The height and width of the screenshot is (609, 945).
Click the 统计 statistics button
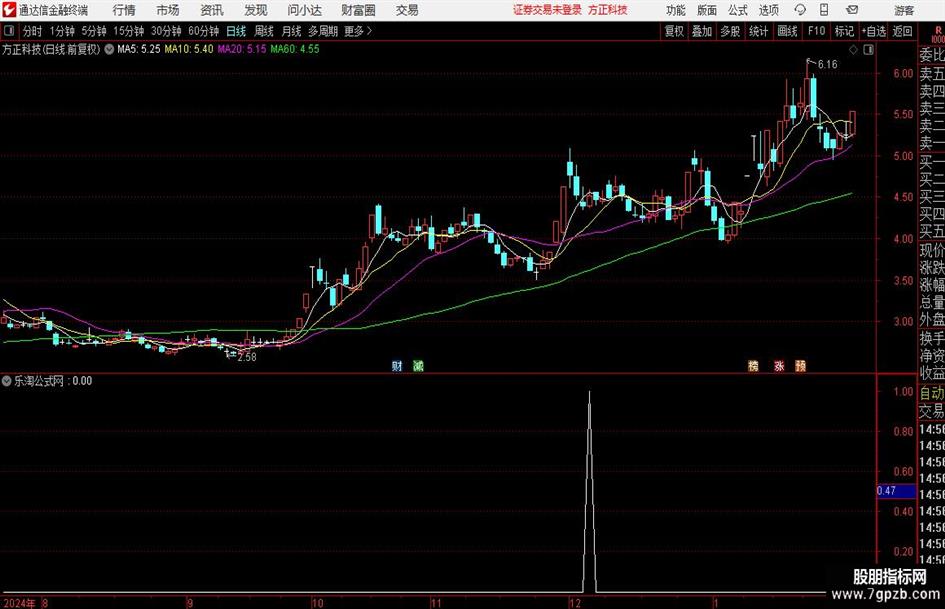(x=758, y=31)
